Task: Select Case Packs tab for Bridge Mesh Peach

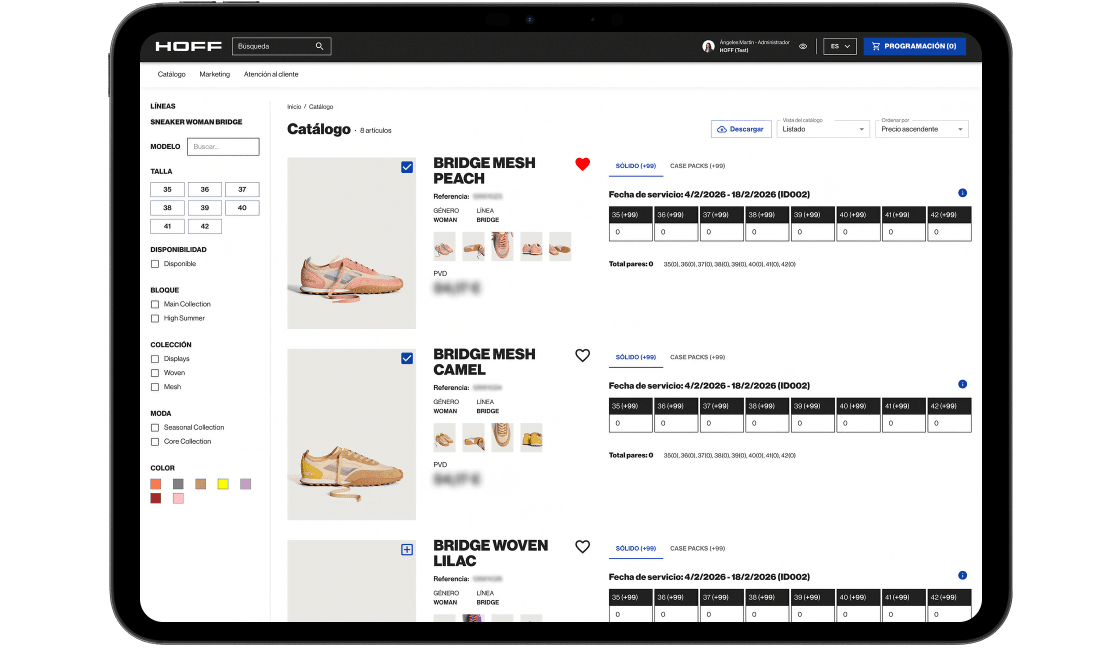Action: 697,166
